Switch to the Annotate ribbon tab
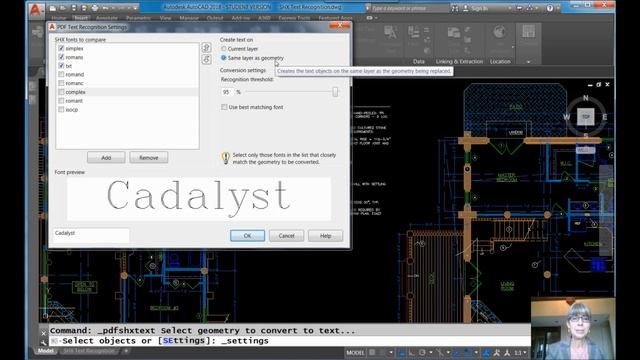The height and width of the screenshot is (360, 640). [x=107, y=18]
